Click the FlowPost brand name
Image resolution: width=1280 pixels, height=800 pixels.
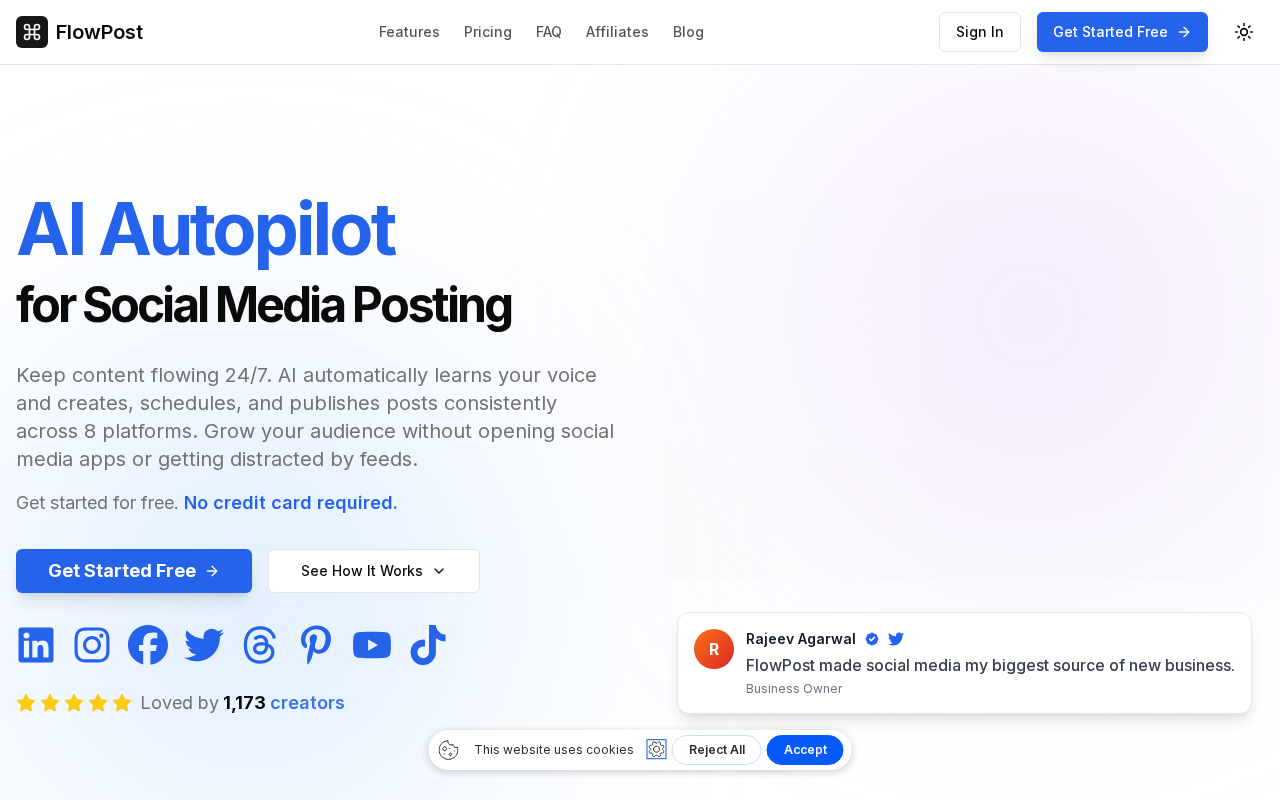click(99, 32)
